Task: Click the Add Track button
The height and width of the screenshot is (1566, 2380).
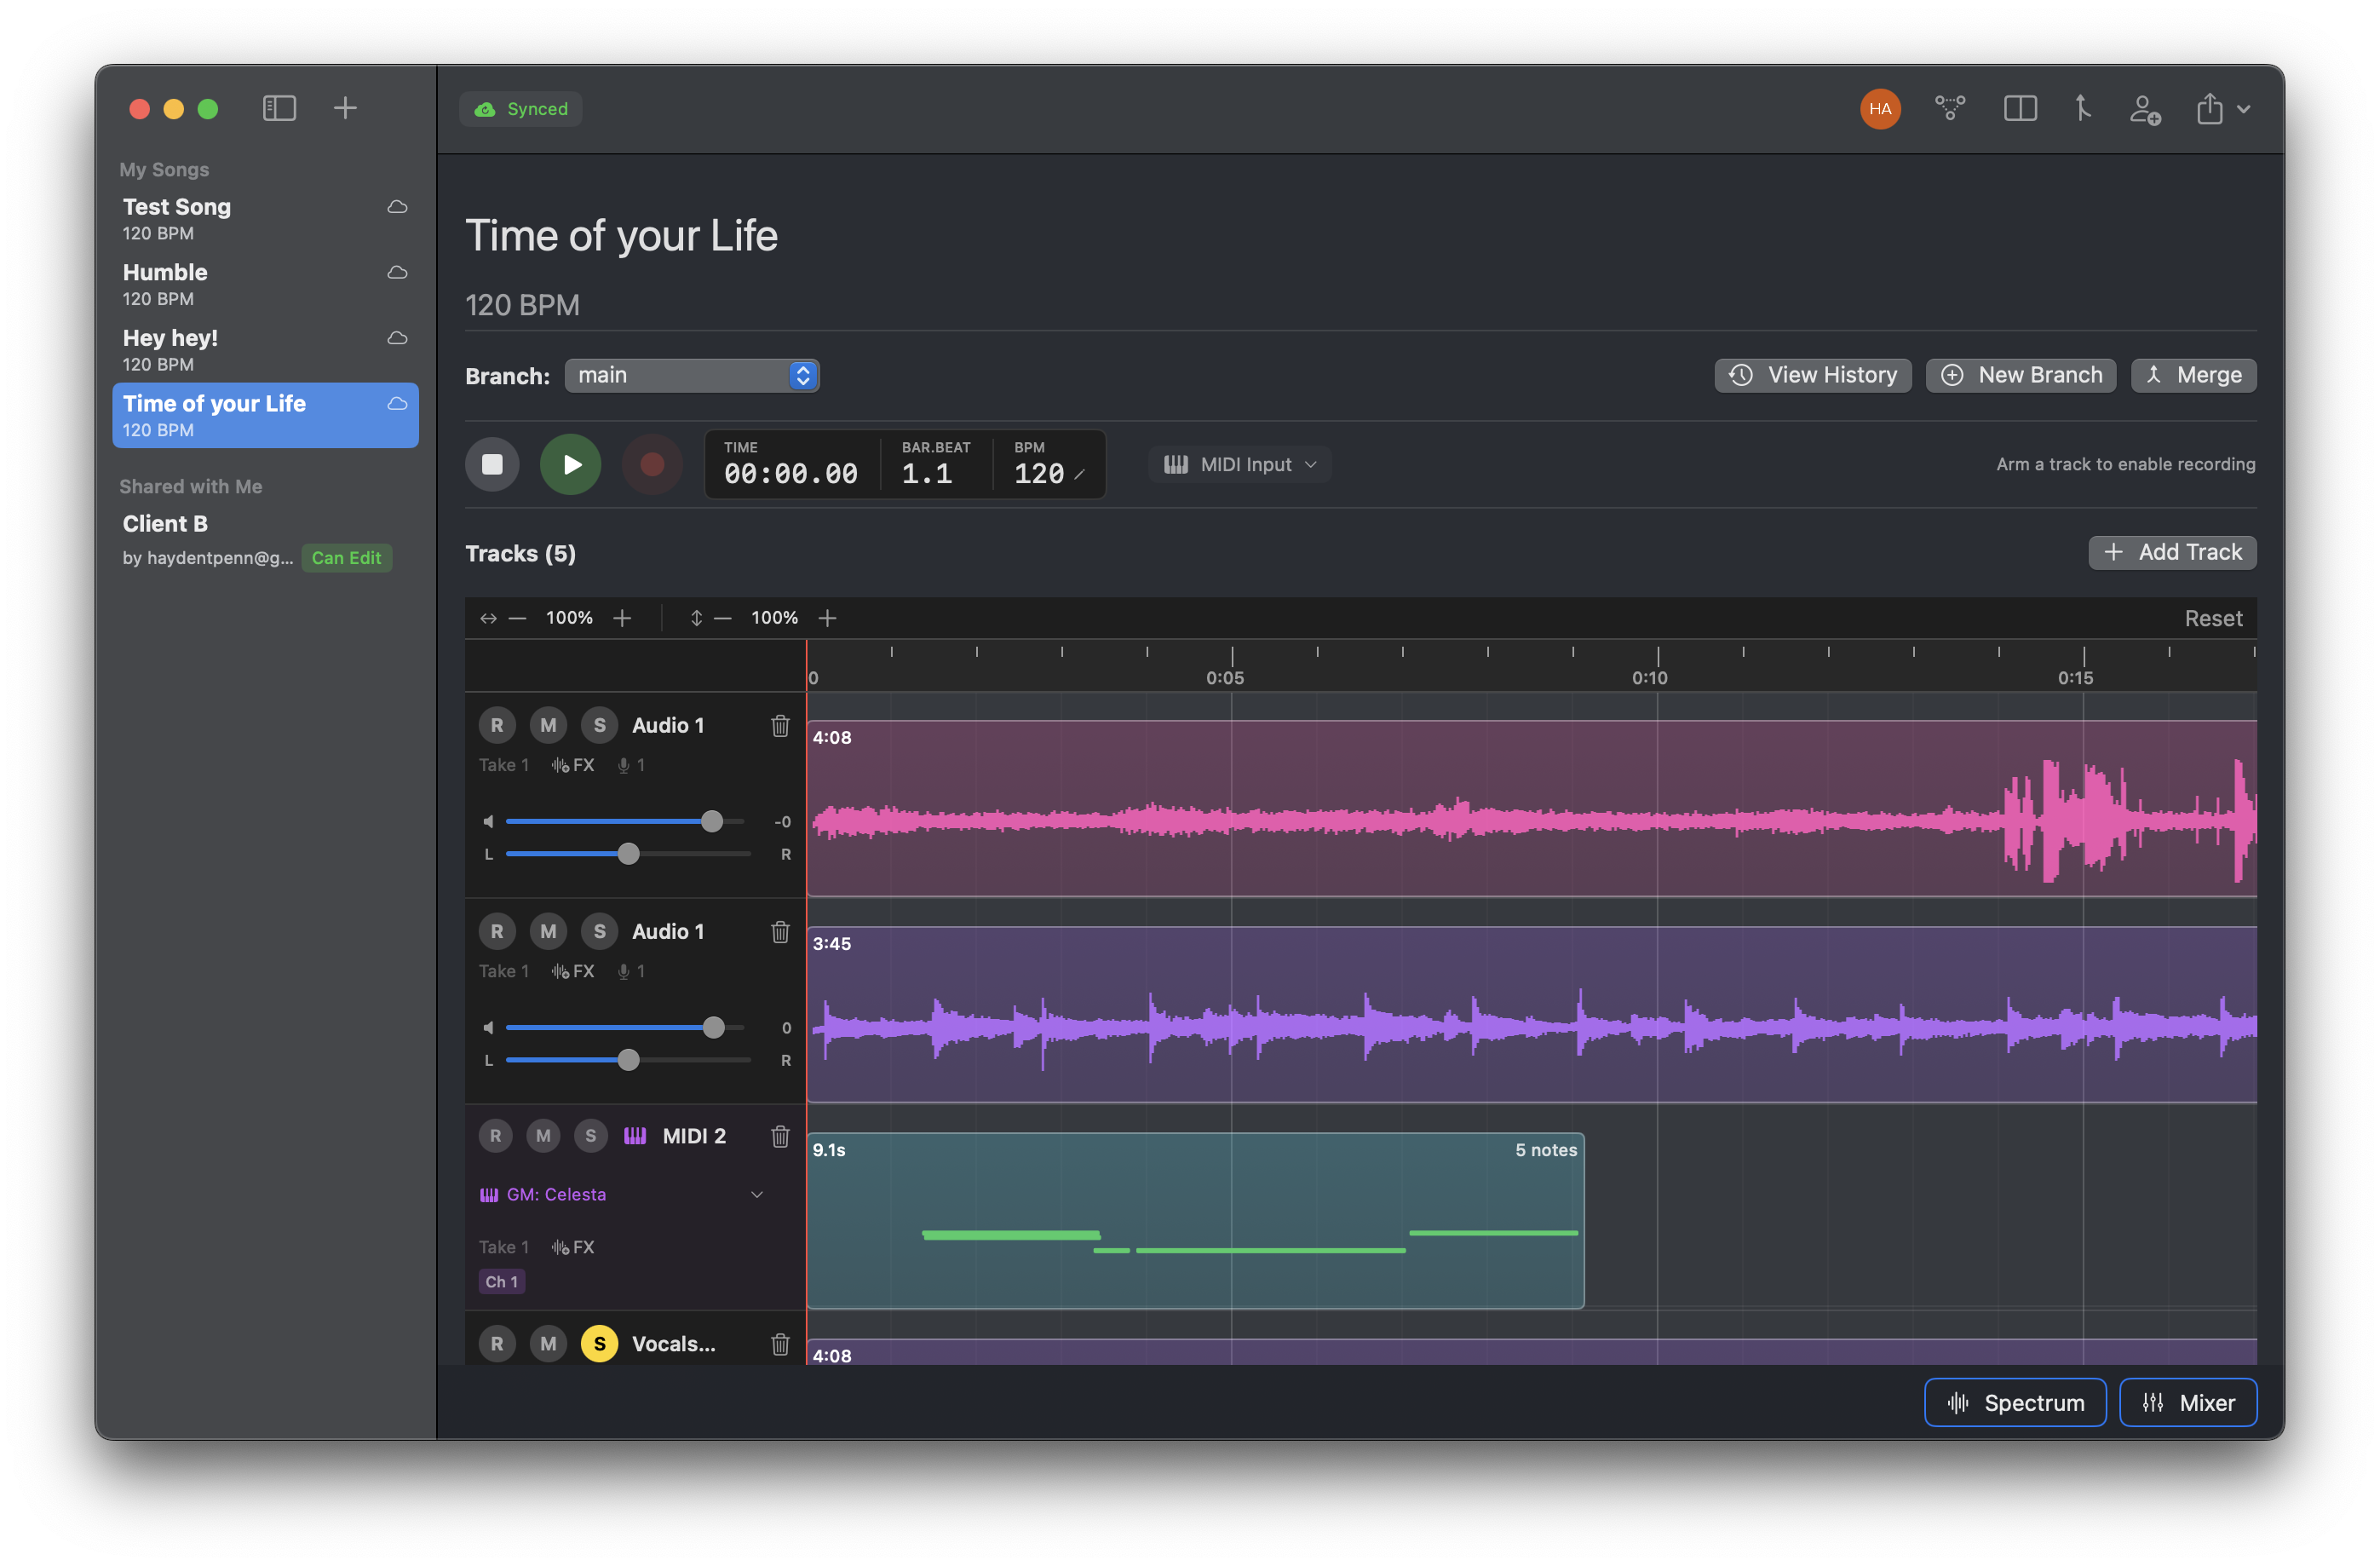Action: (2171, 552)
